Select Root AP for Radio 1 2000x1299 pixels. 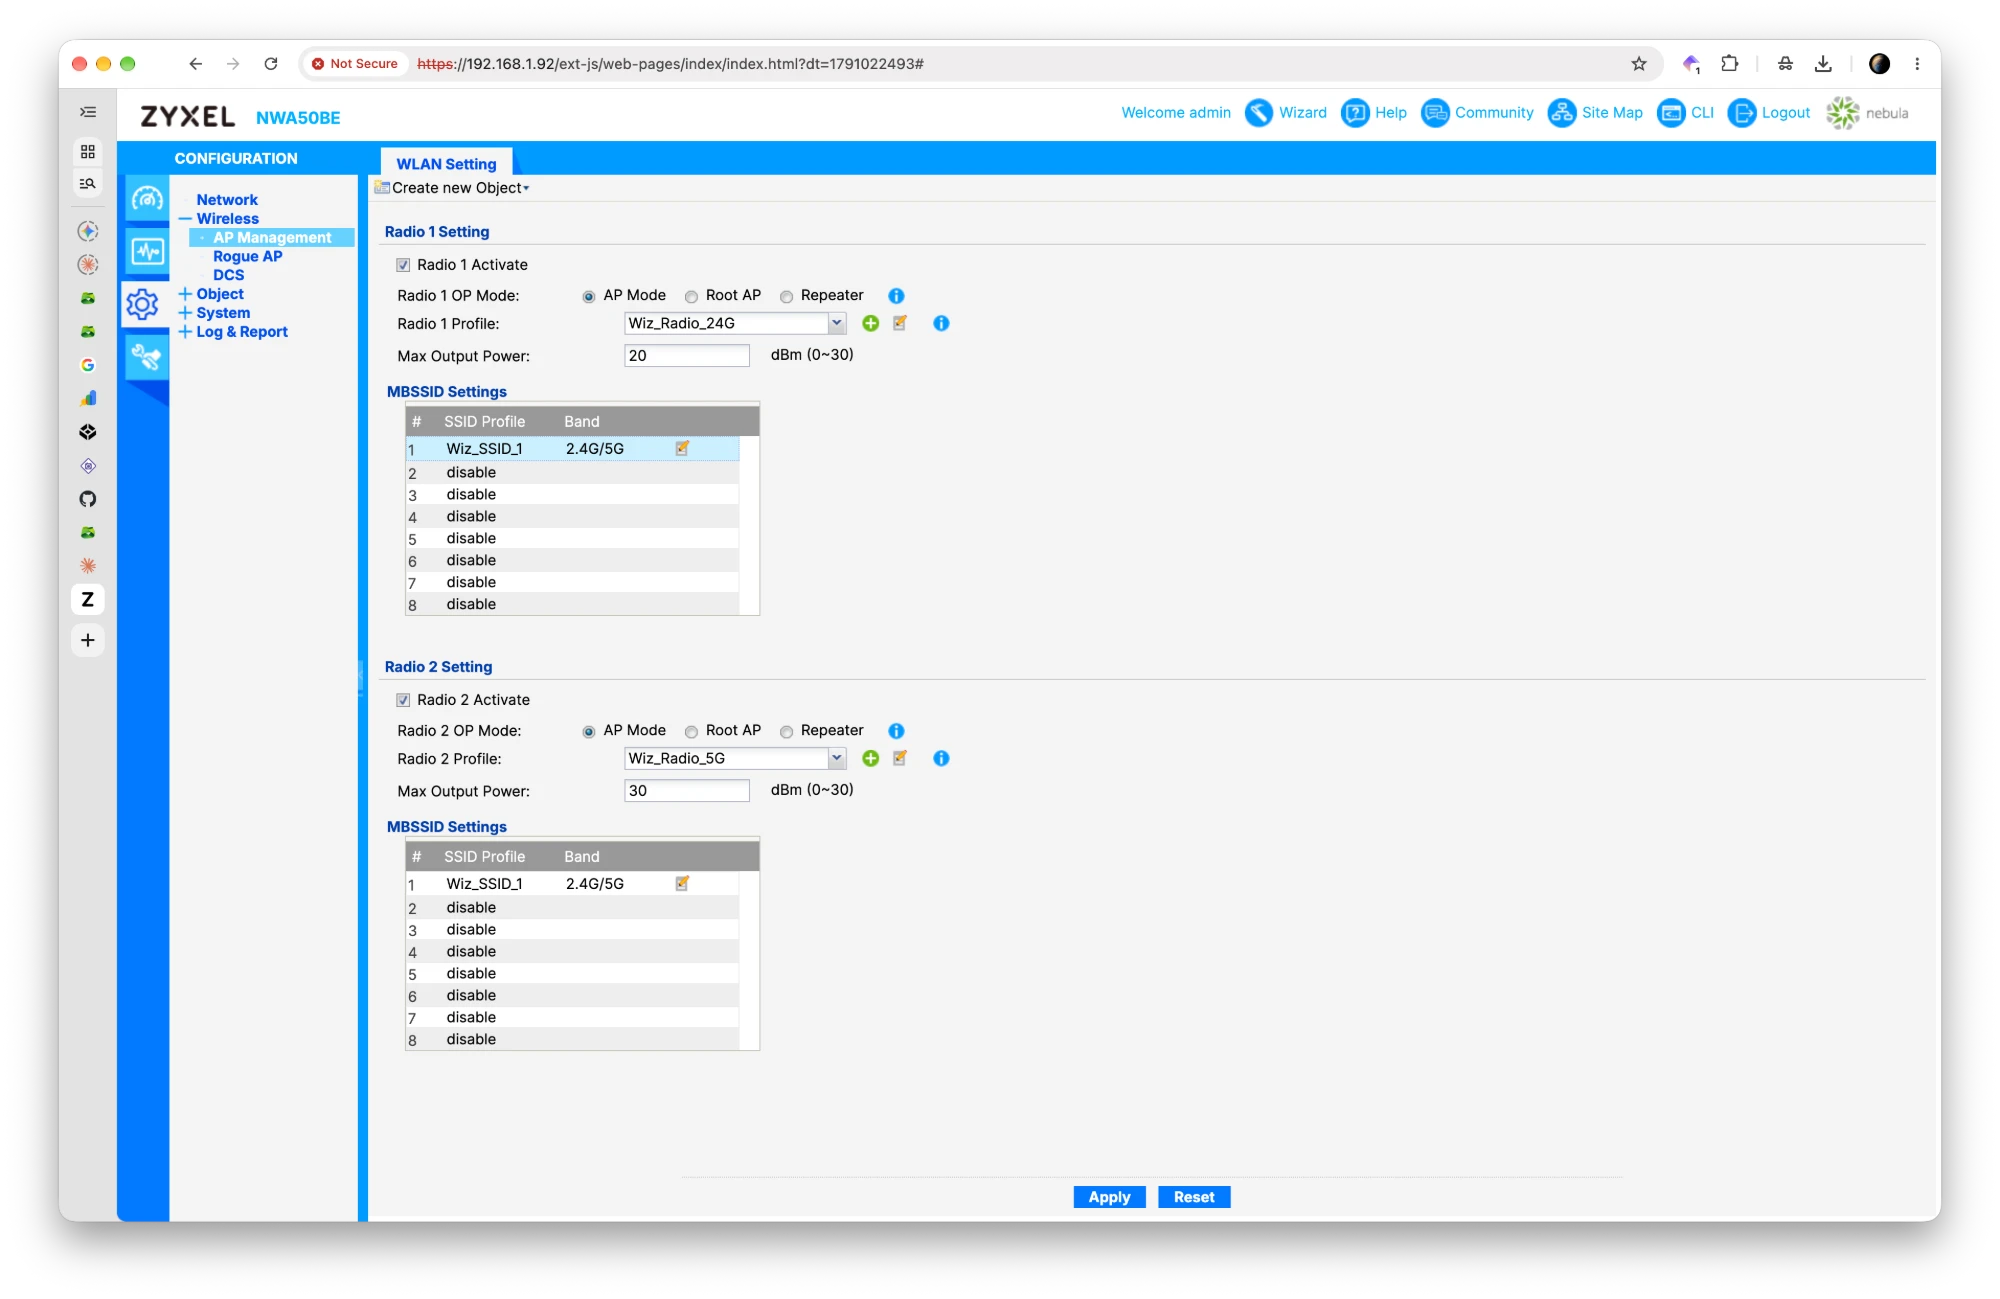coord(691,297)
